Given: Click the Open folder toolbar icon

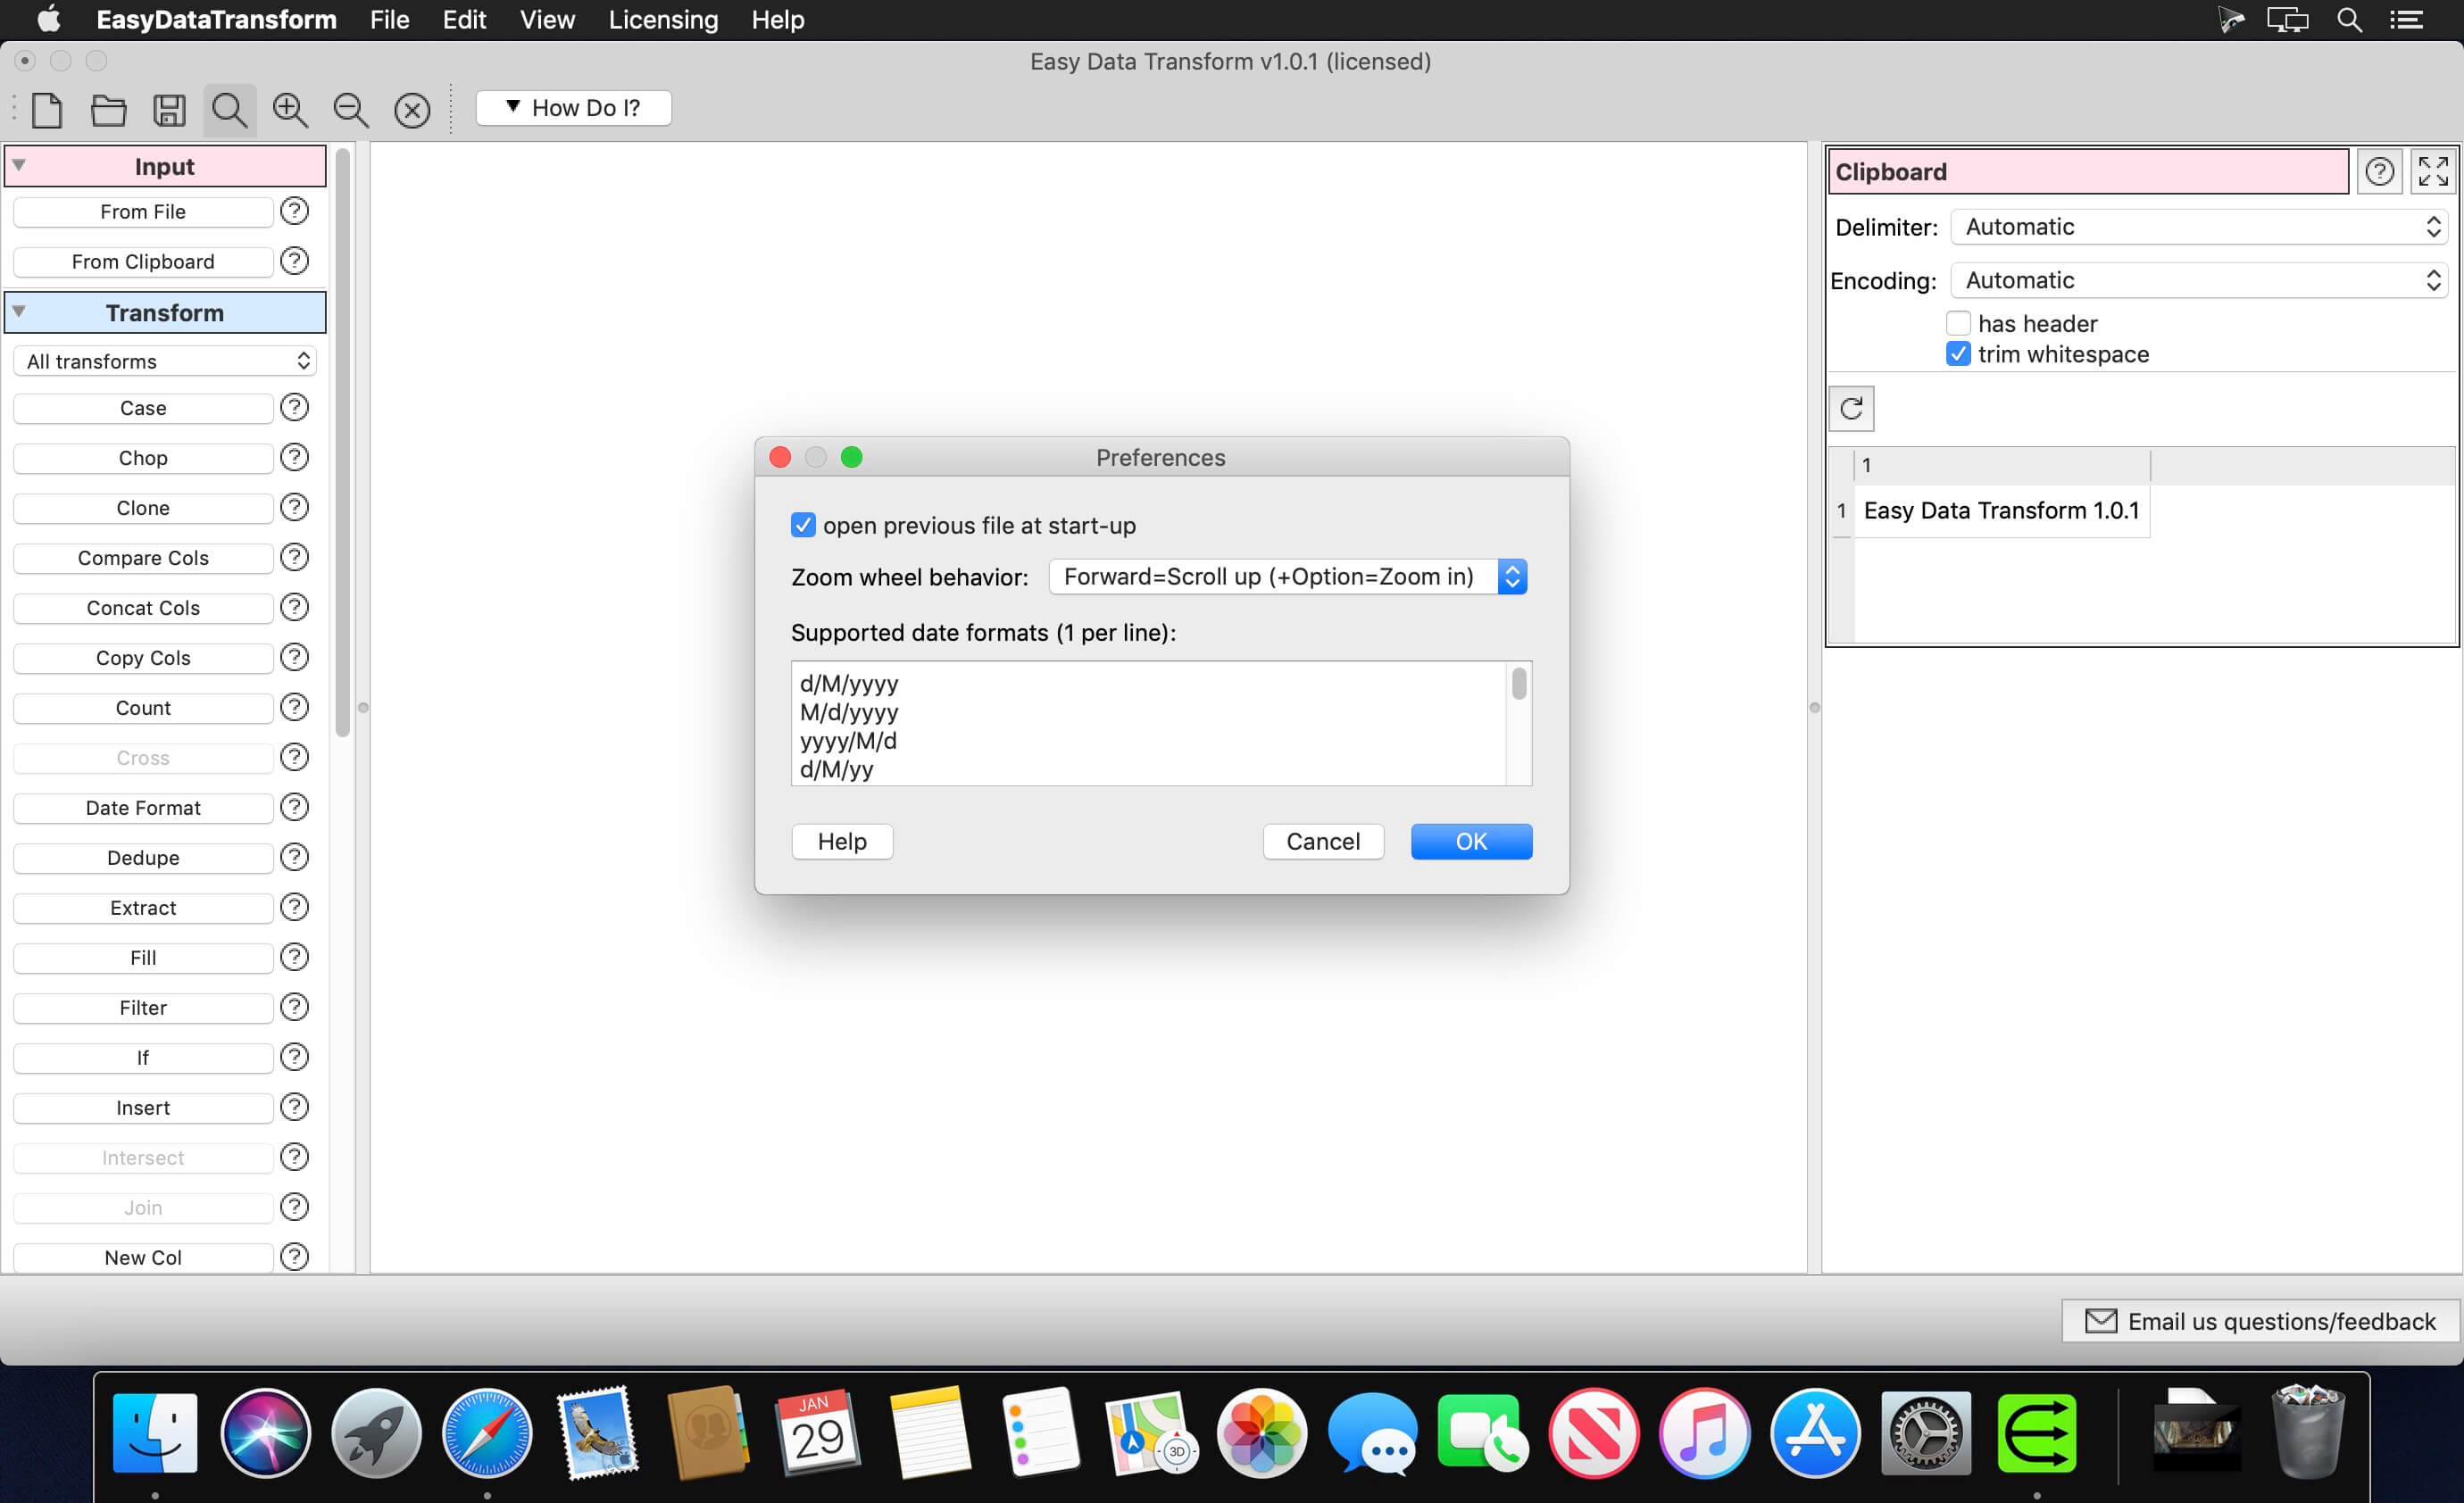Looking at the screenshot, I should (x=108, y=109).
